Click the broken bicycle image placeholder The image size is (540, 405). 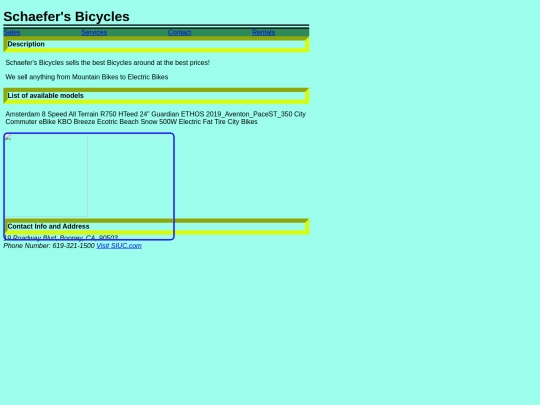(x=46, y=176)
